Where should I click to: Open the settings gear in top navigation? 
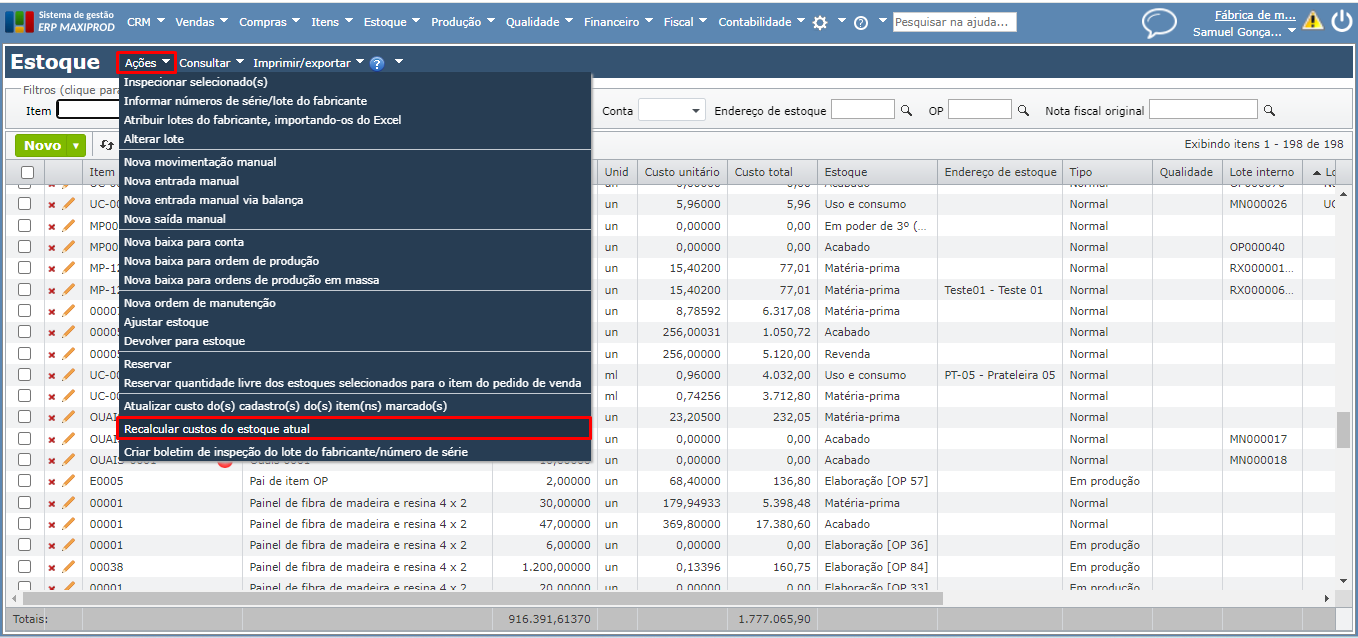pyautogui.click(x=820, y=22)
